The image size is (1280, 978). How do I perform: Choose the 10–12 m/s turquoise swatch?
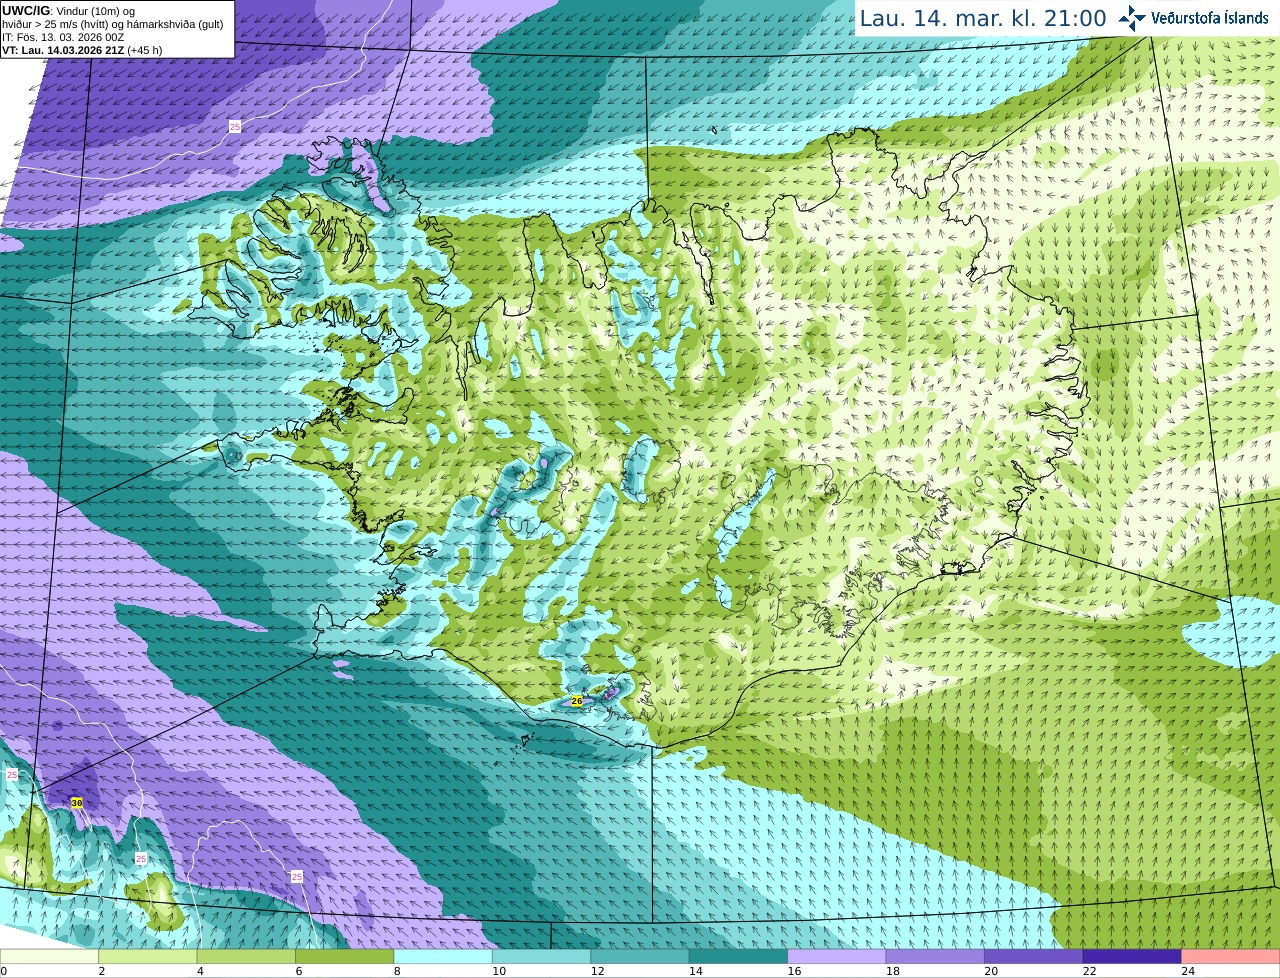pyautogui.click(x=542, y=956)
